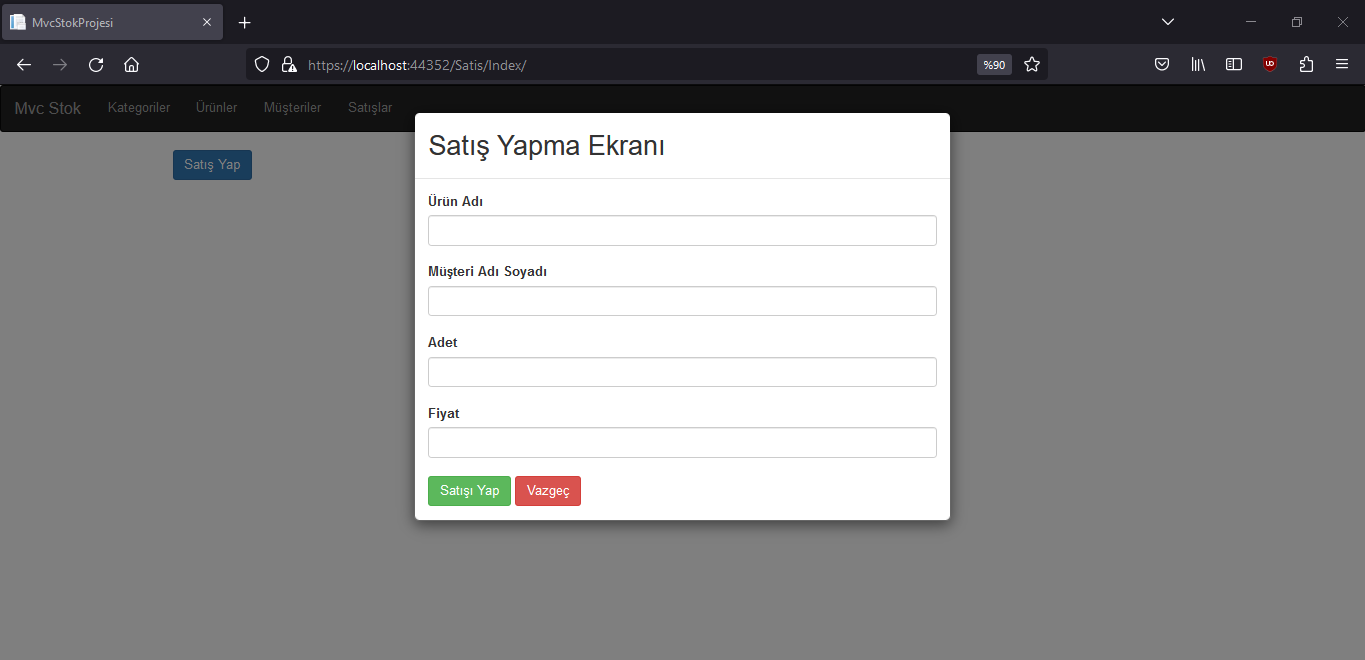1365x660 pixels.
Task: Switch to the Satışlar menu item
Action: 369,107
